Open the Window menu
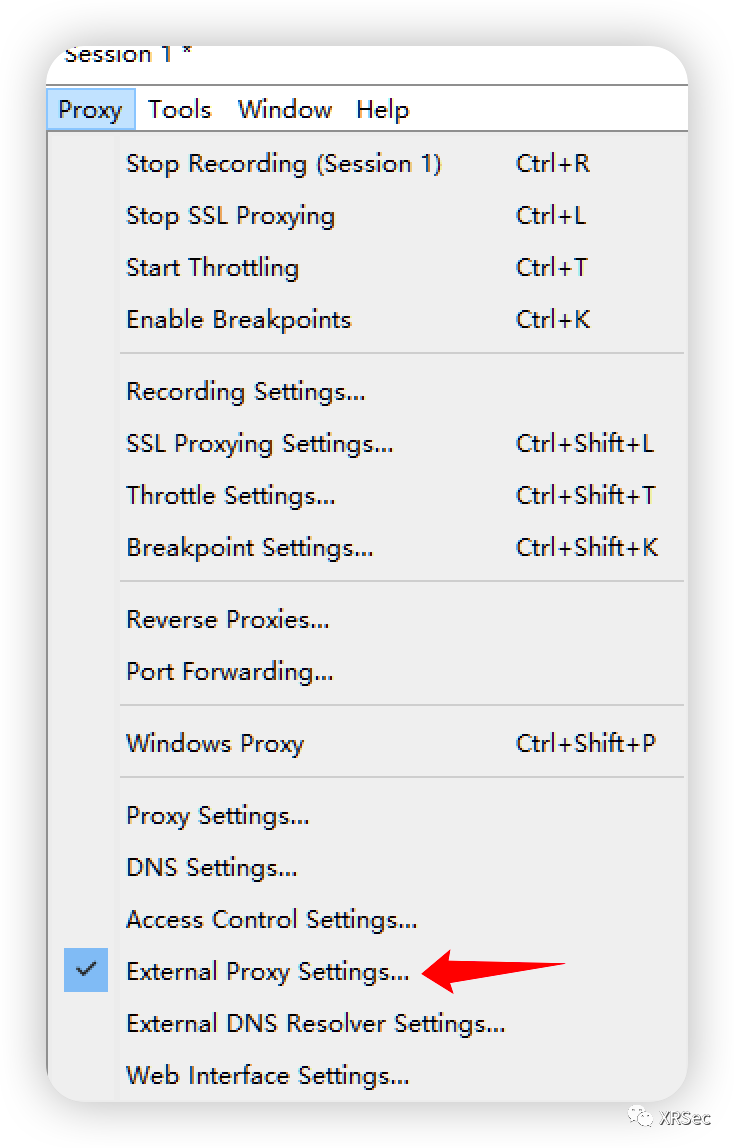This screenshot has height=1148, width=734. click(284, 109)
